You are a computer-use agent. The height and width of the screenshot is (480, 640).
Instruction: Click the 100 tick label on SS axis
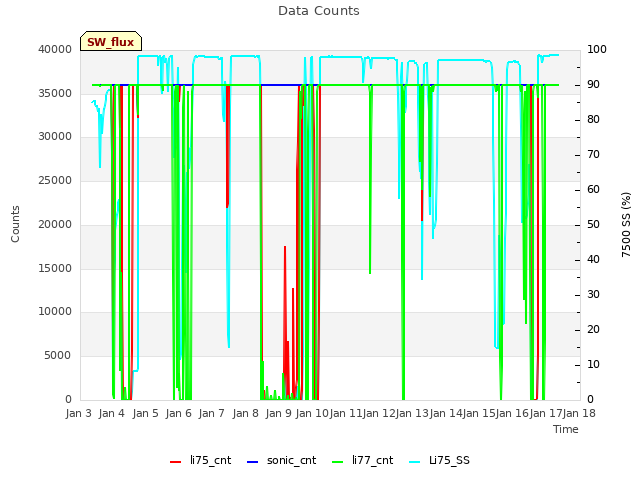597,49
